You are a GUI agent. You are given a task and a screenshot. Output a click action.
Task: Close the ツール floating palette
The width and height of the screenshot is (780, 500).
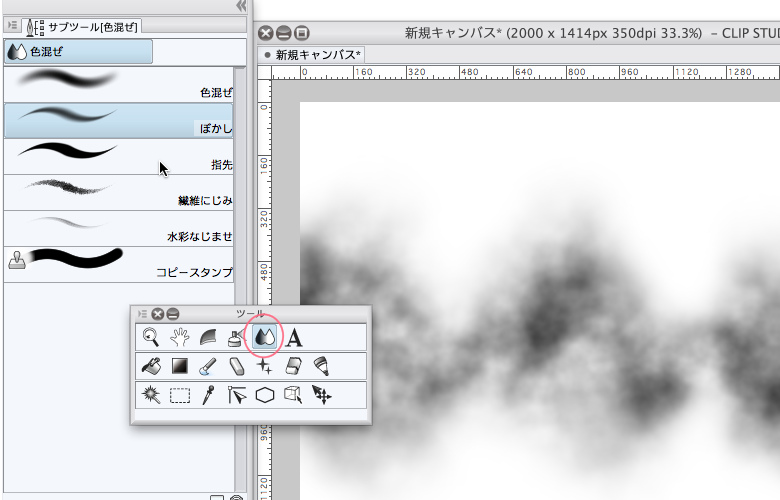(158, 314)
